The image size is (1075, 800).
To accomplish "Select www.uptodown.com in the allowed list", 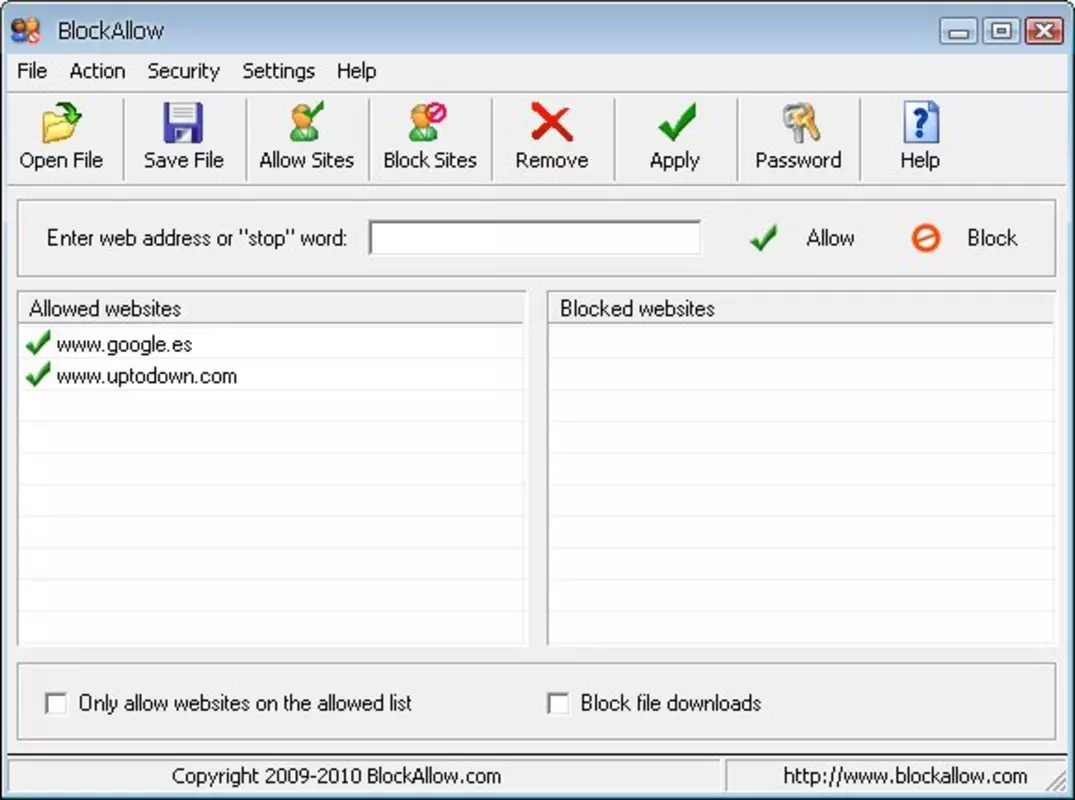I will (x=147, y=376).
